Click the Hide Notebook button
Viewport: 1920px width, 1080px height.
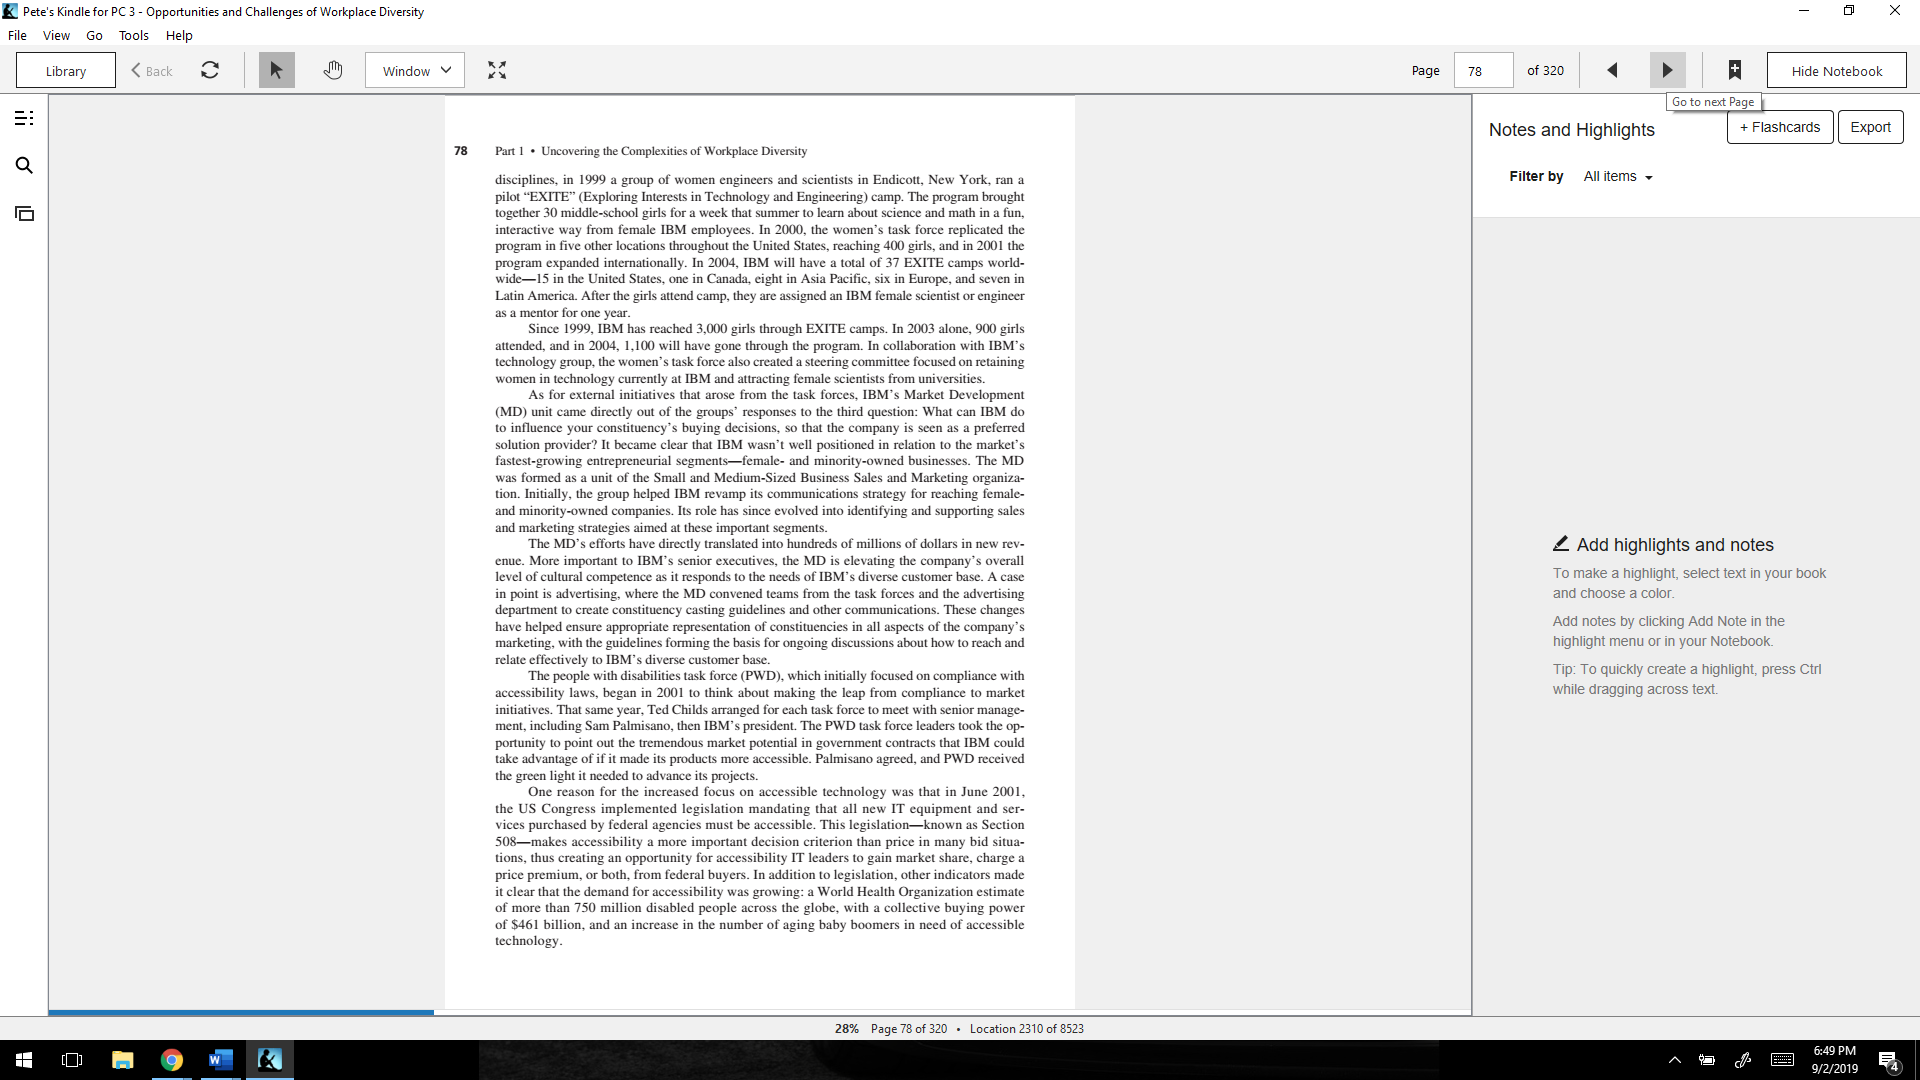[1837, 71]
